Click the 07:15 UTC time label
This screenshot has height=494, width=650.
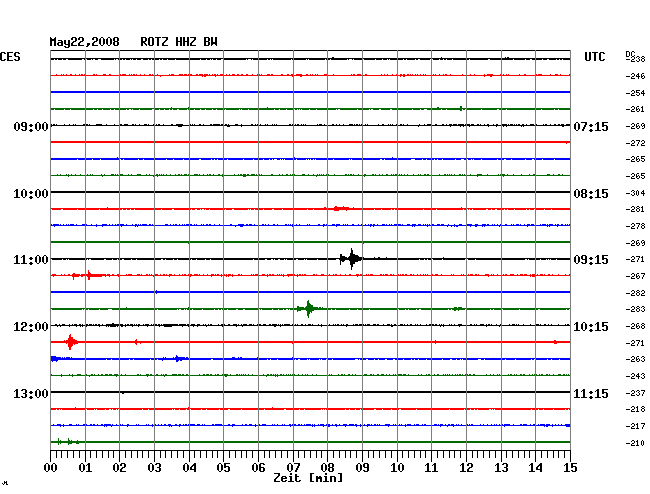591,126
